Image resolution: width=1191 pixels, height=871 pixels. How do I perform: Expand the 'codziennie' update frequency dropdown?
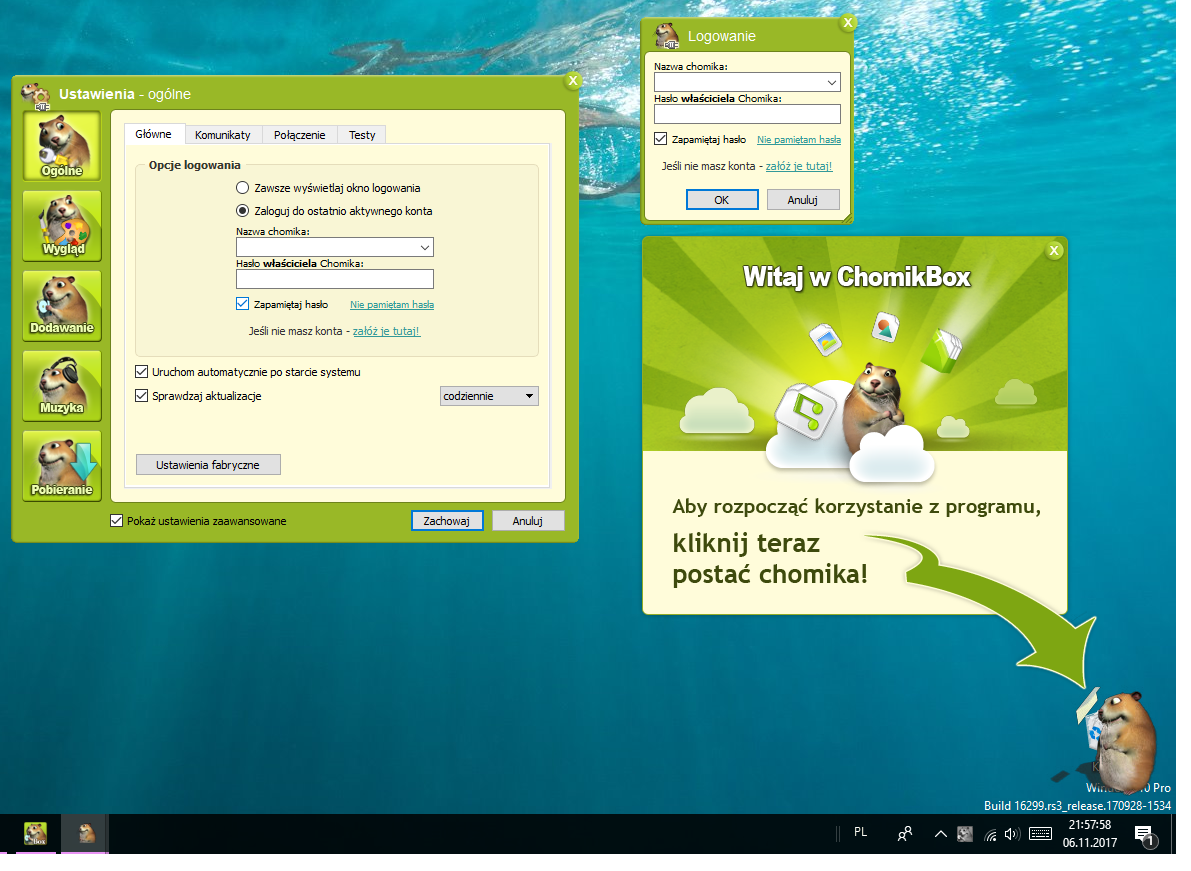tap(489, 396)
